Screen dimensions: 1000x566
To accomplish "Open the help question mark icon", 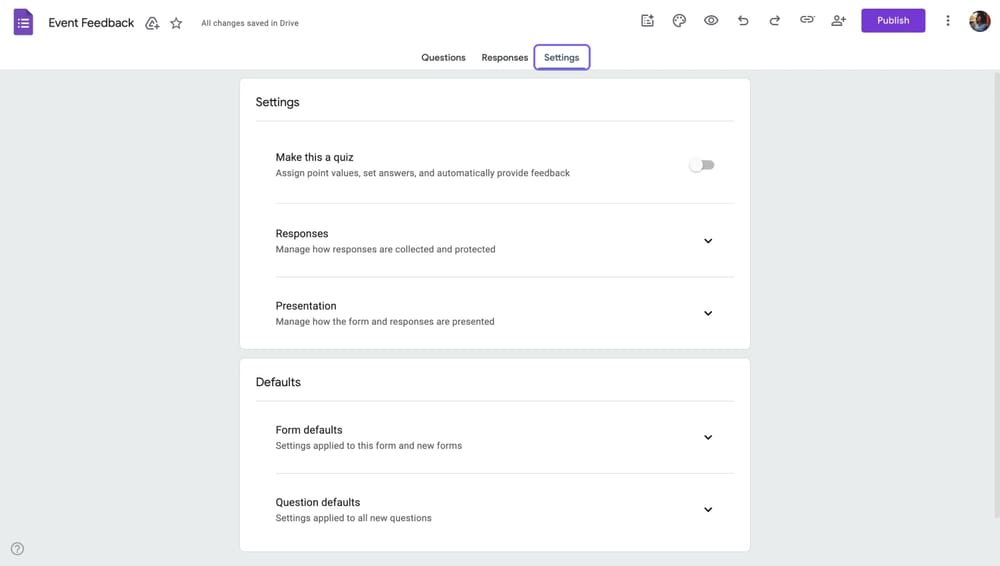I will point(17,549).
